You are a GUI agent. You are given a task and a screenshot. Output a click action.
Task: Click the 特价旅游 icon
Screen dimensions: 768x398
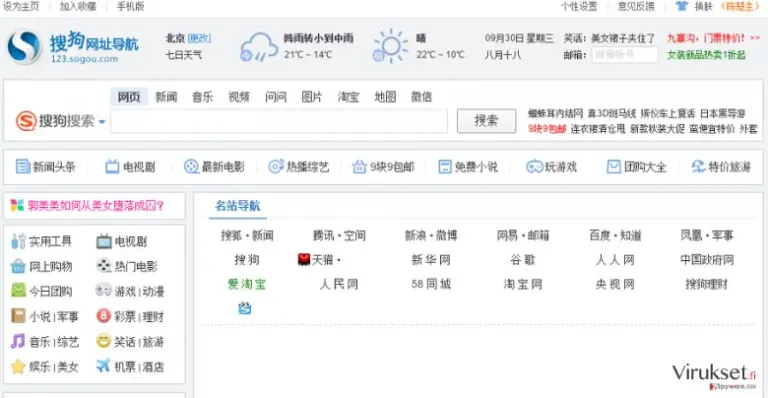tap(698, 167)
